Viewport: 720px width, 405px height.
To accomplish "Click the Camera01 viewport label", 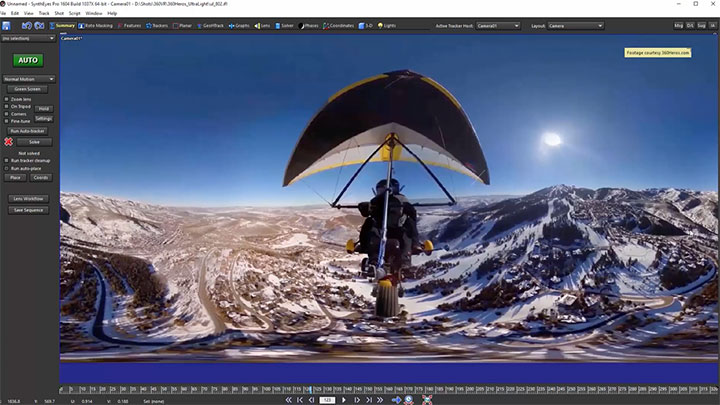I will point(71,39).
